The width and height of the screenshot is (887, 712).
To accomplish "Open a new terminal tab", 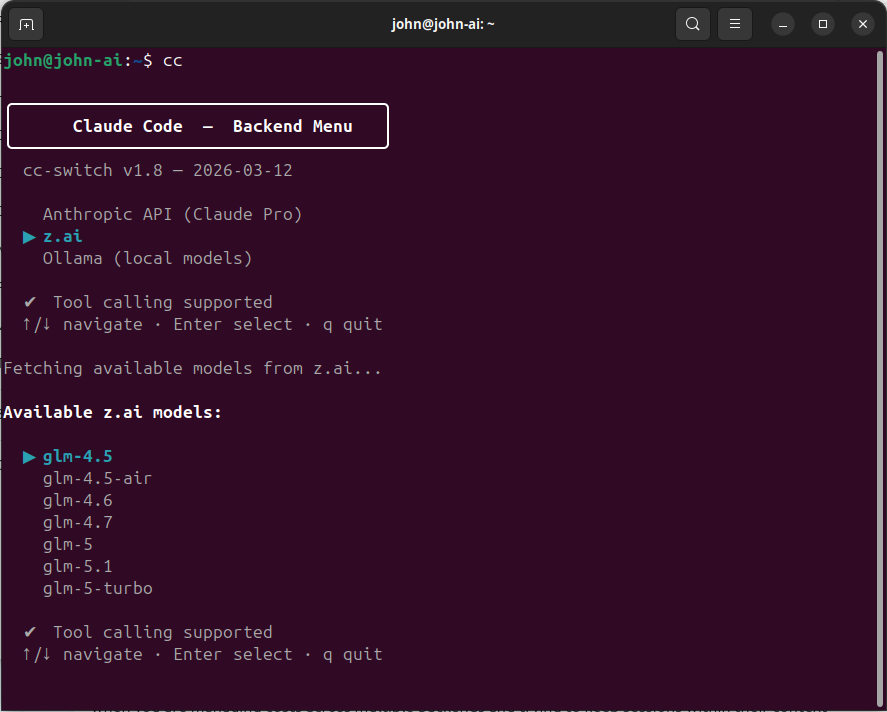I will coord(25,24).
